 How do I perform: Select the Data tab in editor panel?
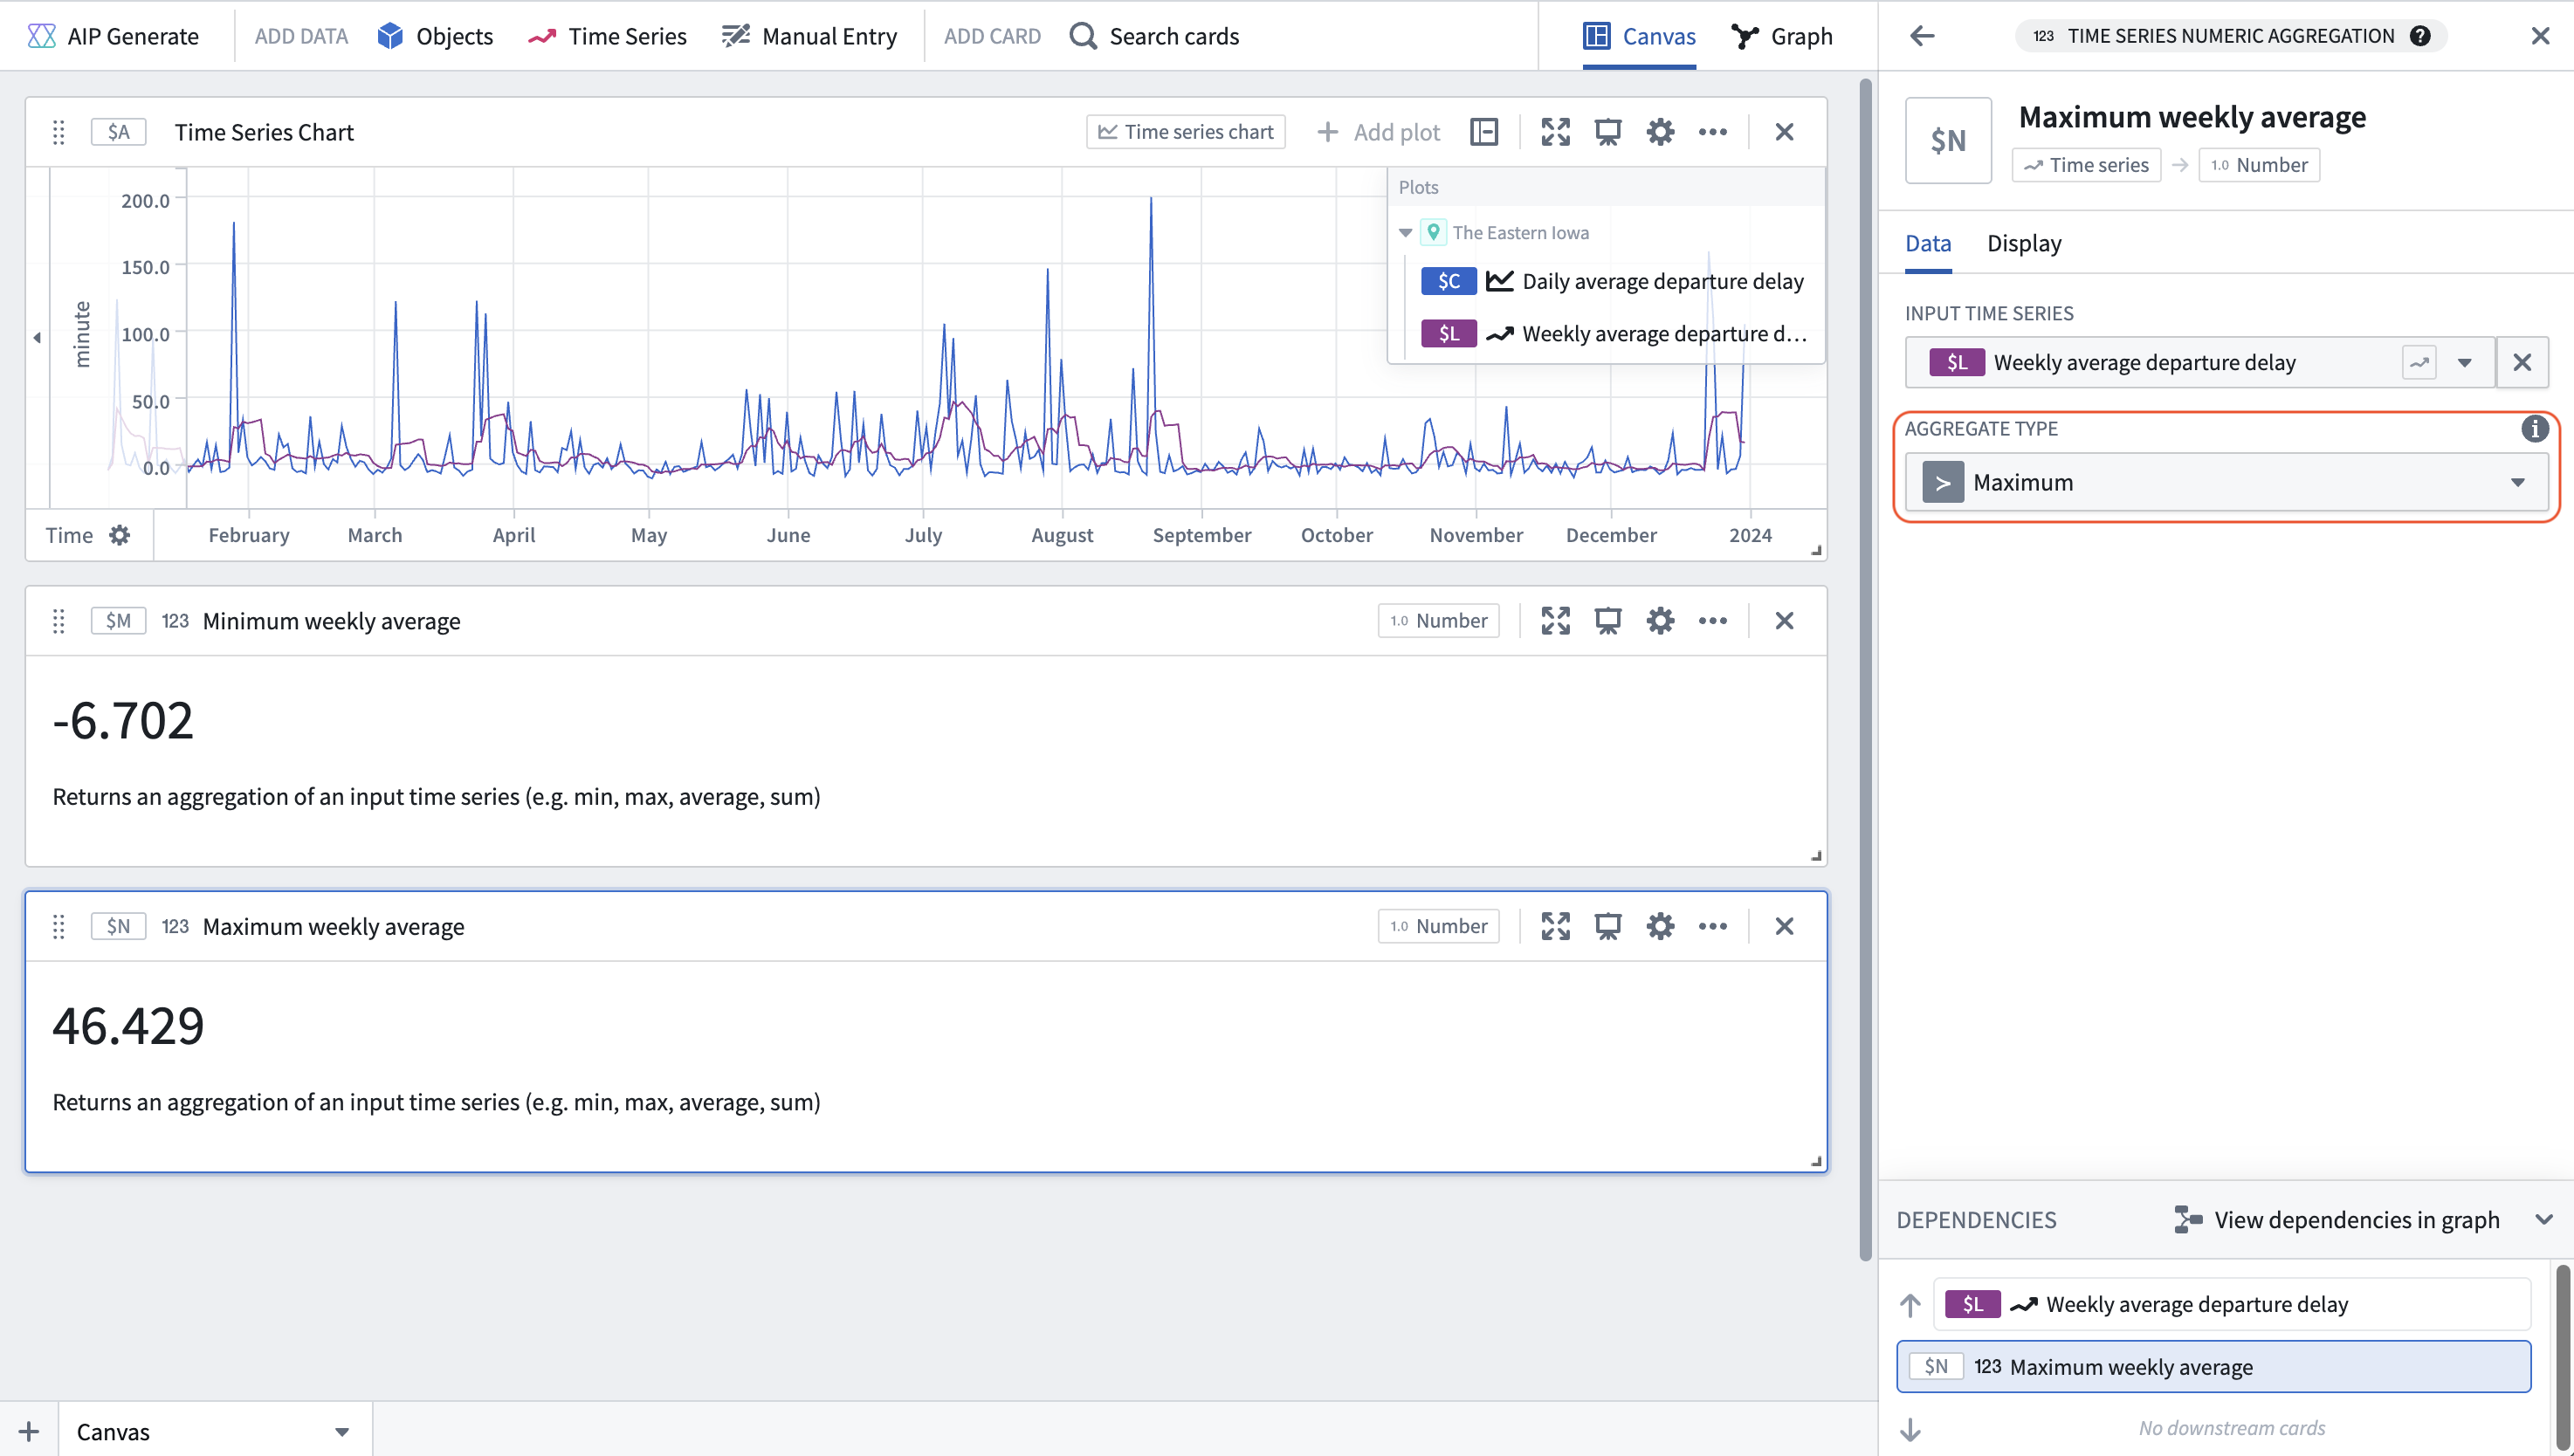pyautogui.click(x=1928, y=243)
